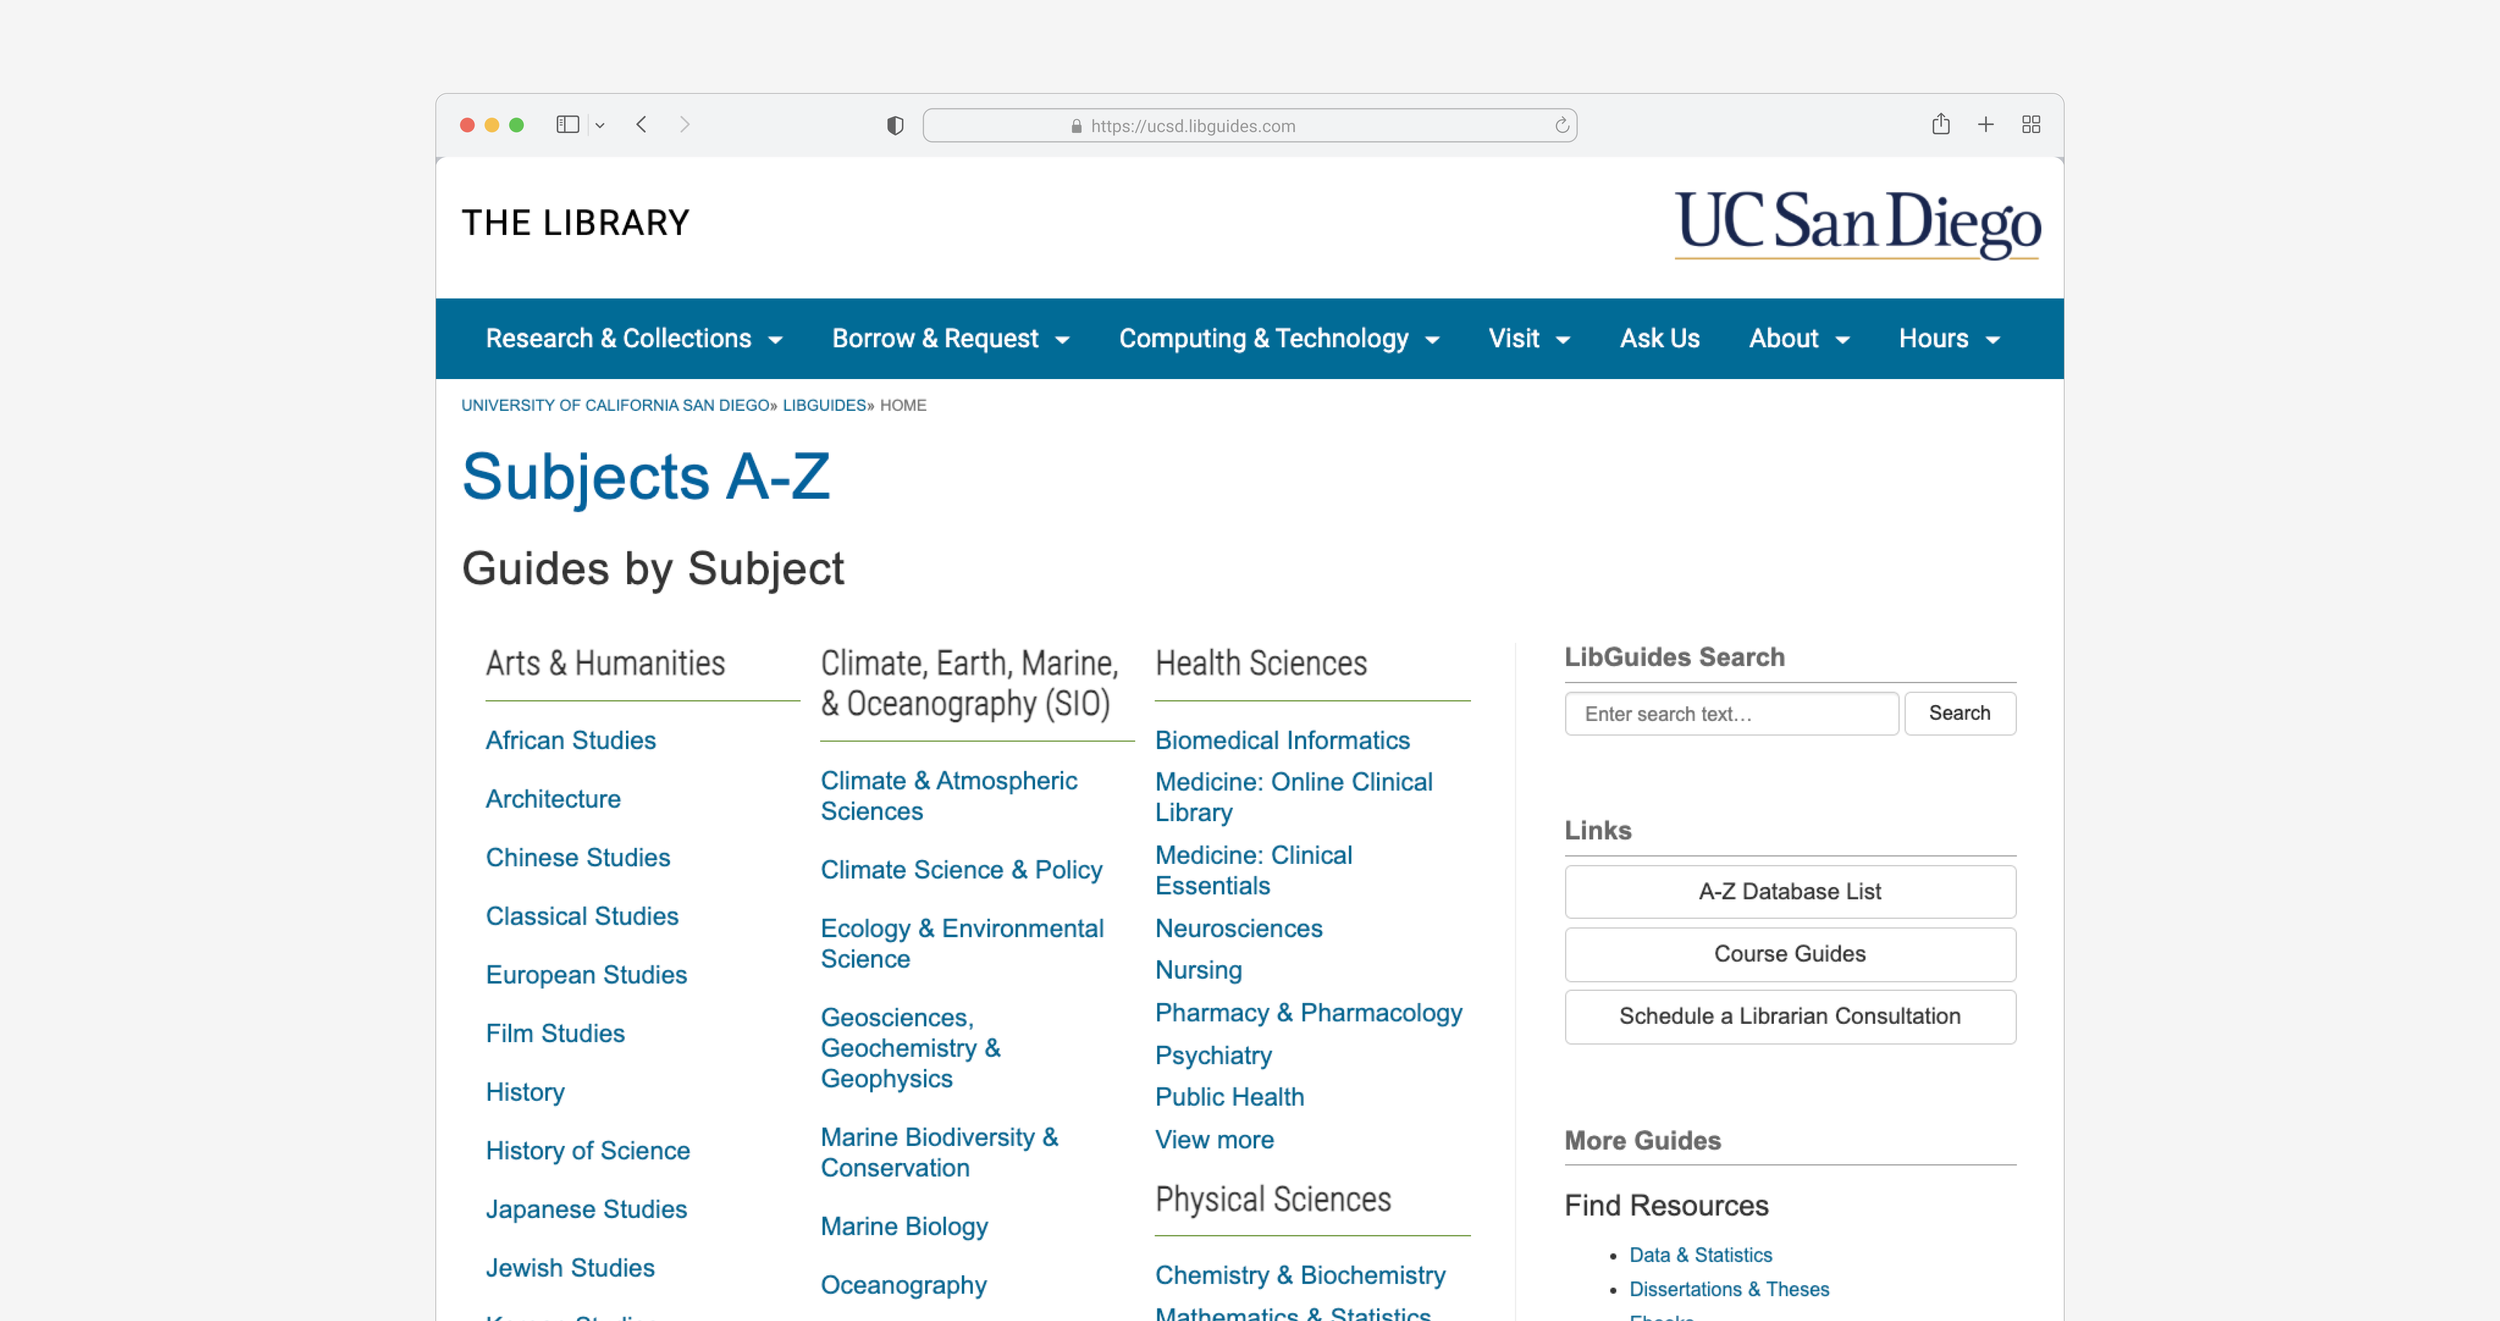Go back with the browser back arrow

642,125
